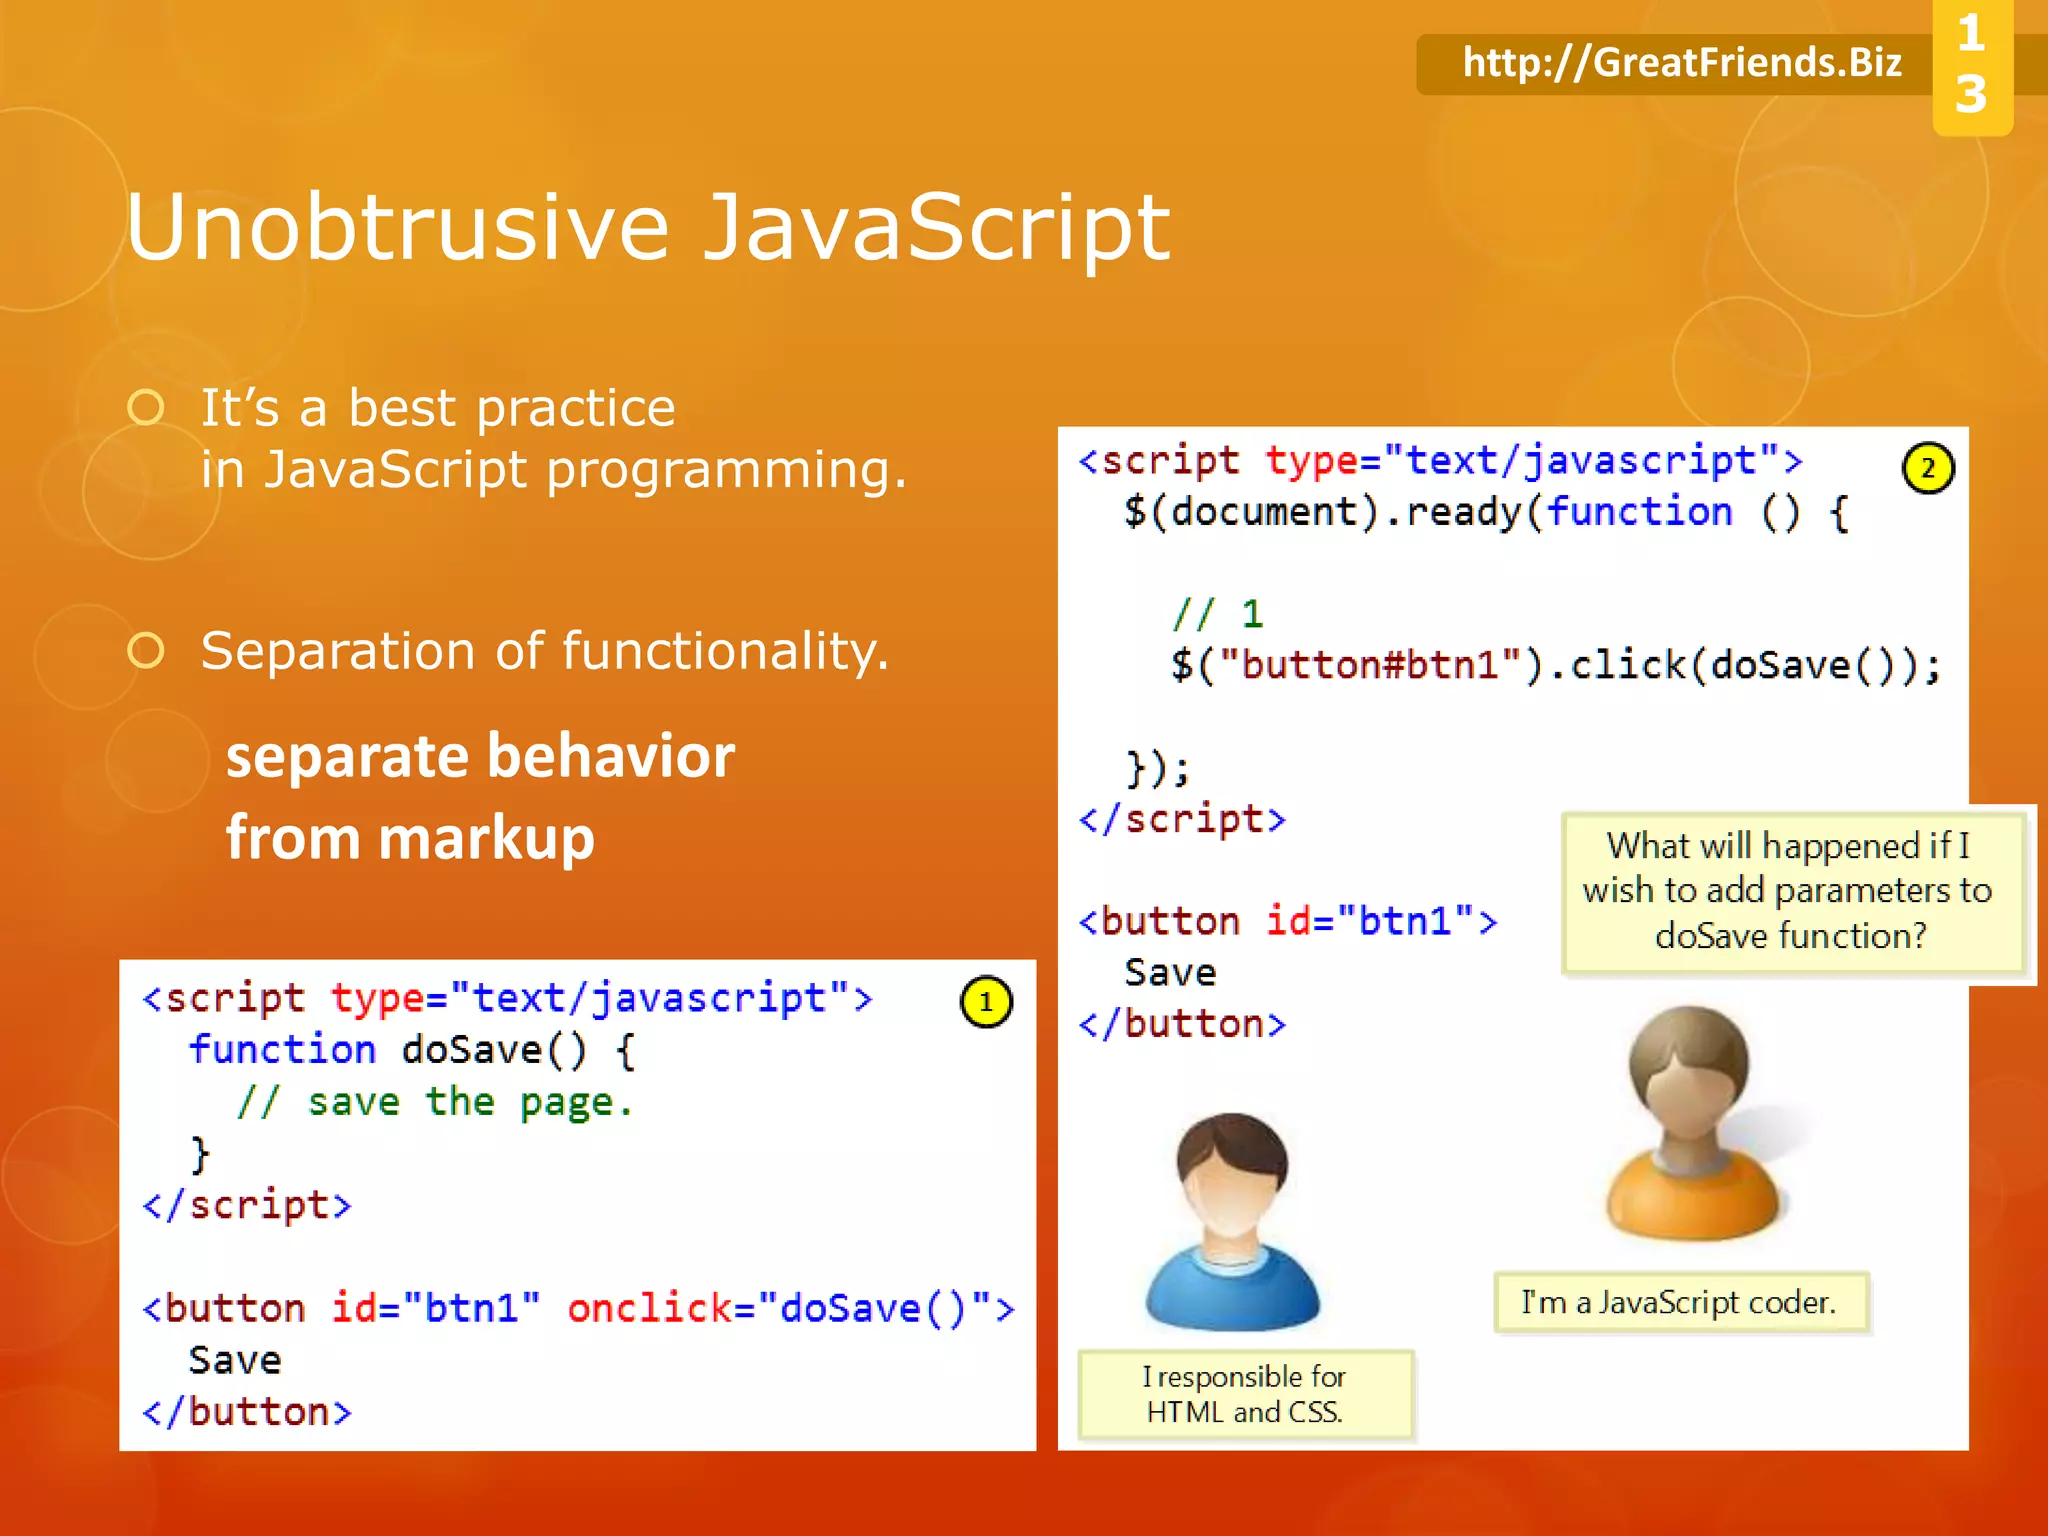Click the "I'm a JavaScript coder." label
Screen dimensions: 2048x1536
click(x=1680, y=1303)
